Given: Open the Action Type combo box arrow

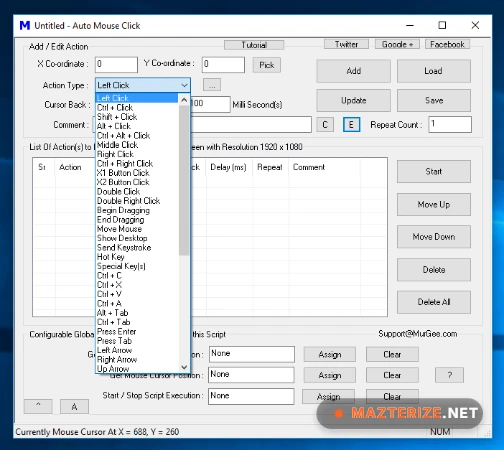Looking at the screenshot, I should [x=184, y=85].
